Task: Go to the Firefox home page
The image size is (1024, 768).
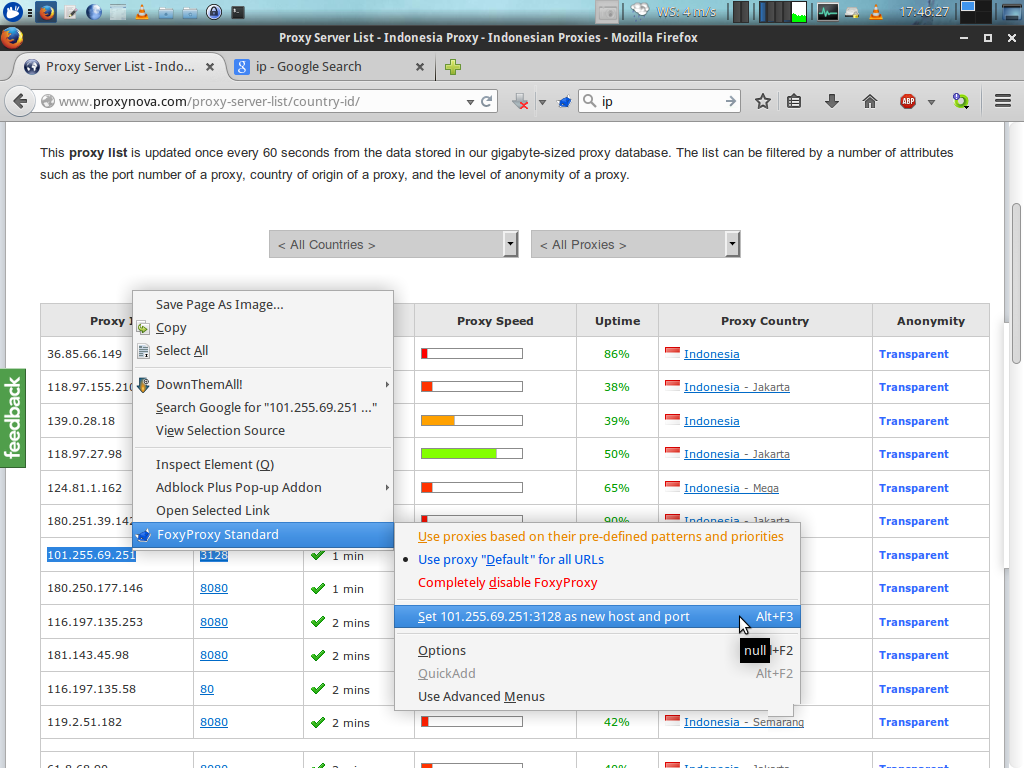Action: click(x=869, y=101)
